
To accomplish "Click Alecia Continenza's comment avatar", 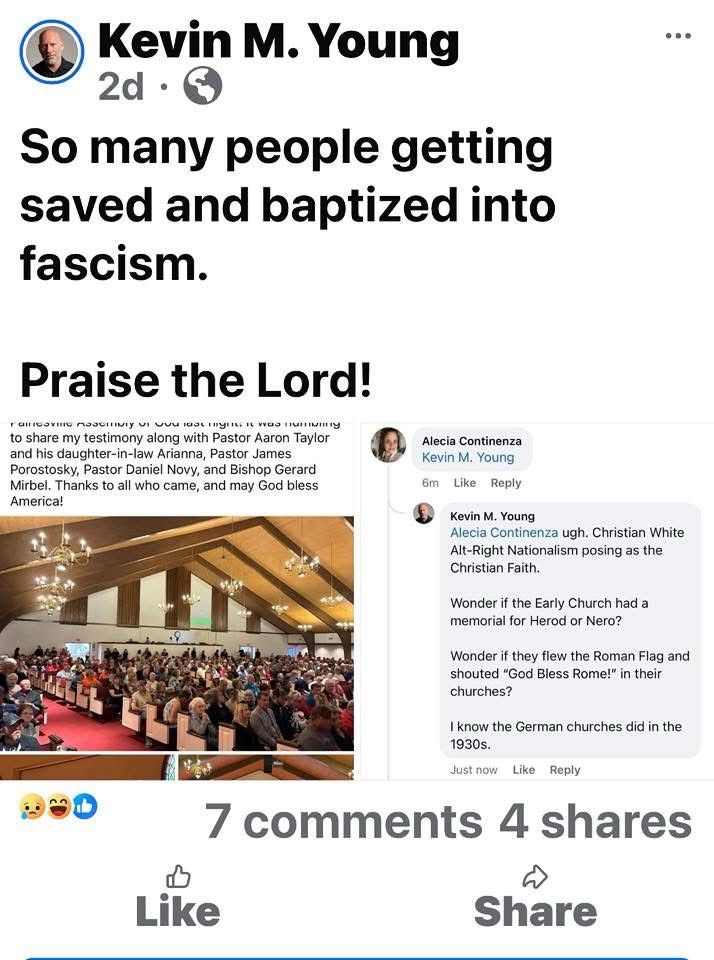I will click(x=388, y=445).
